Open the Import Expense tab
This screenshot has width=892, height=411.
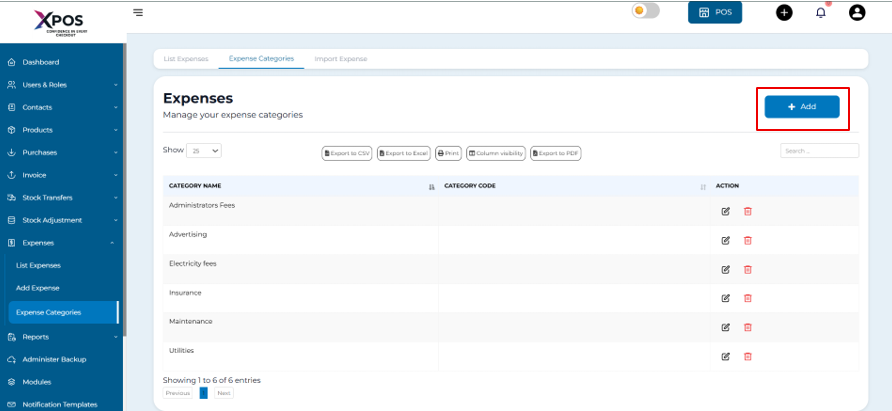[x=341, y=59]
